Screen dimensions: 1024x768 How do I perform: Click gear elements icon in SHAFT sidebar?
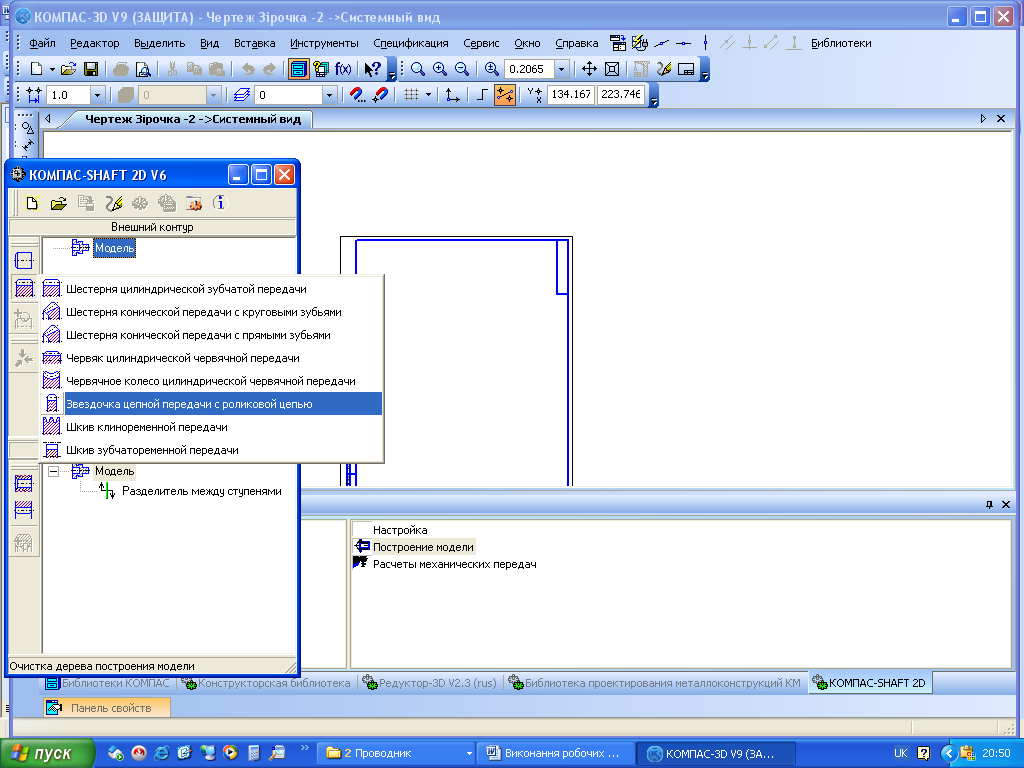(x=24, y=288)
